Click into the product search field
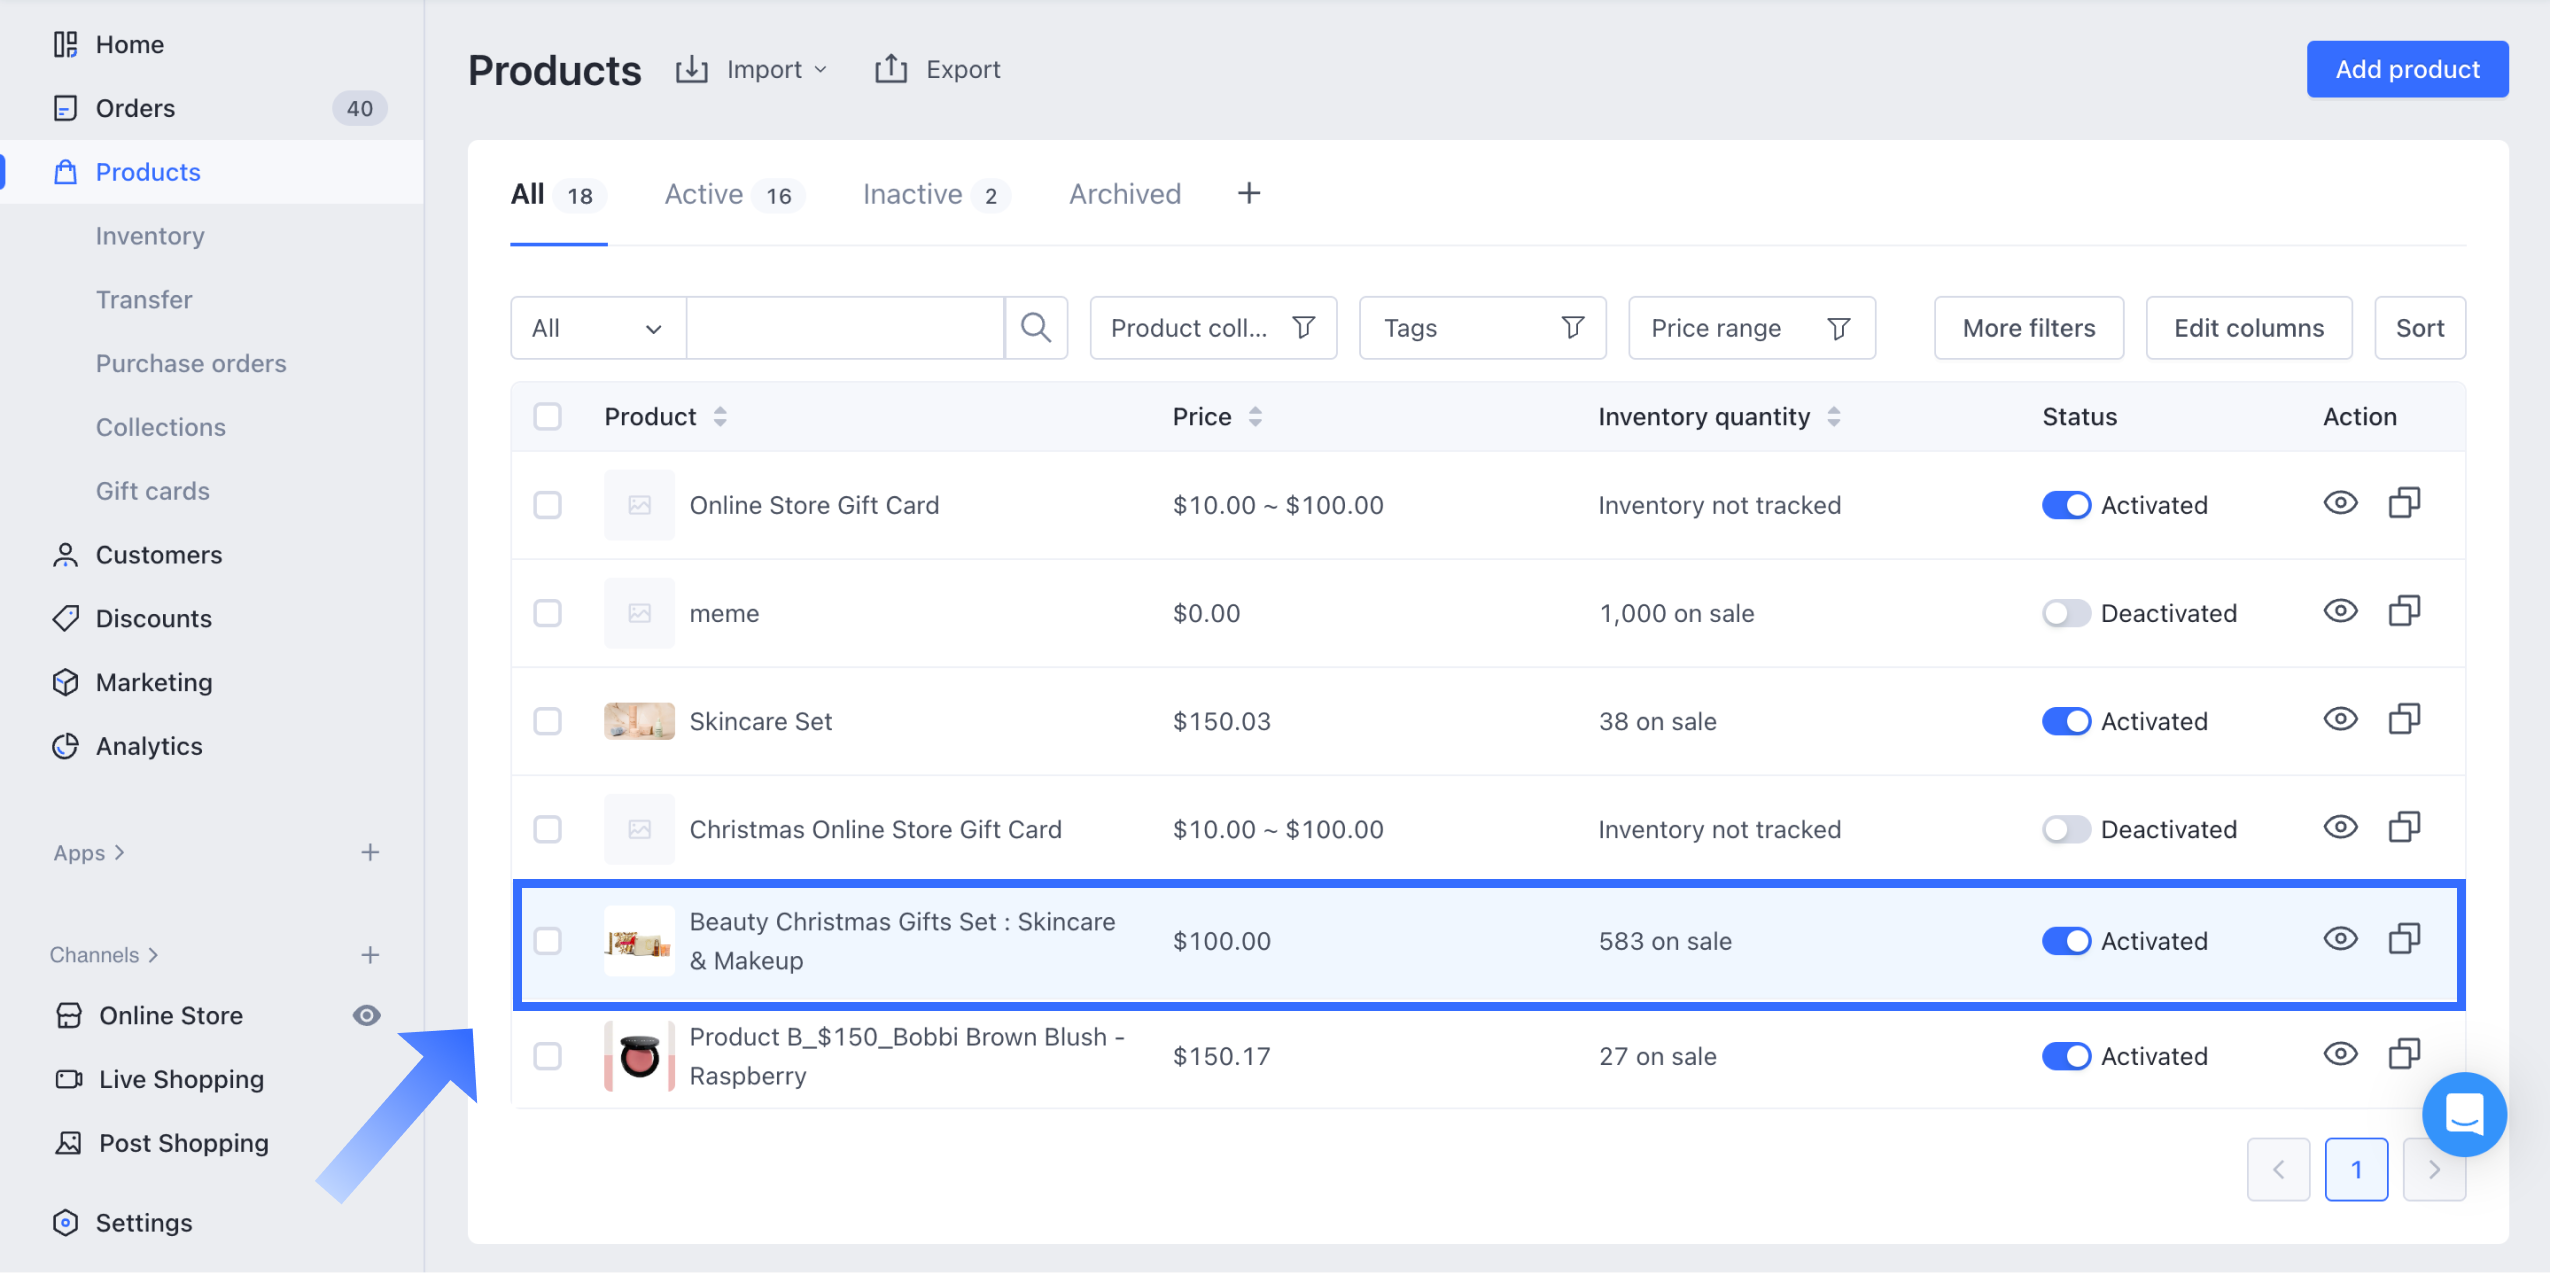 click(x=844, y=328)
